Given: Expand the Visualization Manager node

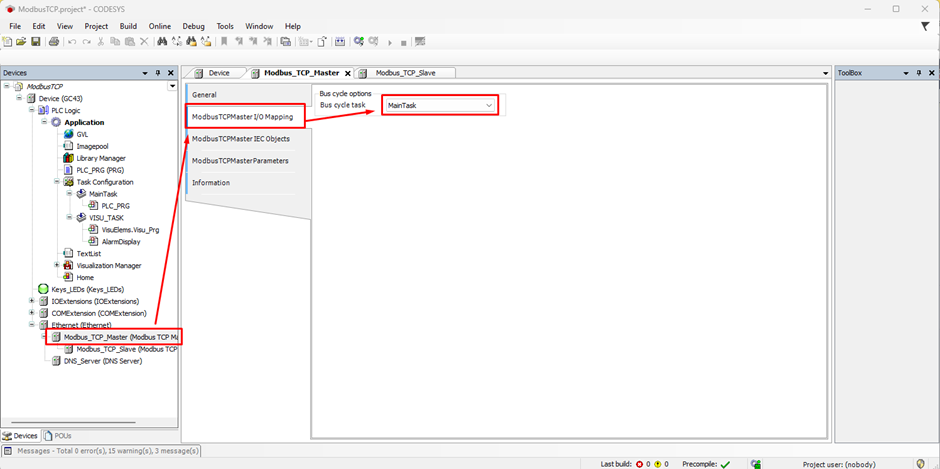Looking at the screenshot, I should (x=57, y=265).
